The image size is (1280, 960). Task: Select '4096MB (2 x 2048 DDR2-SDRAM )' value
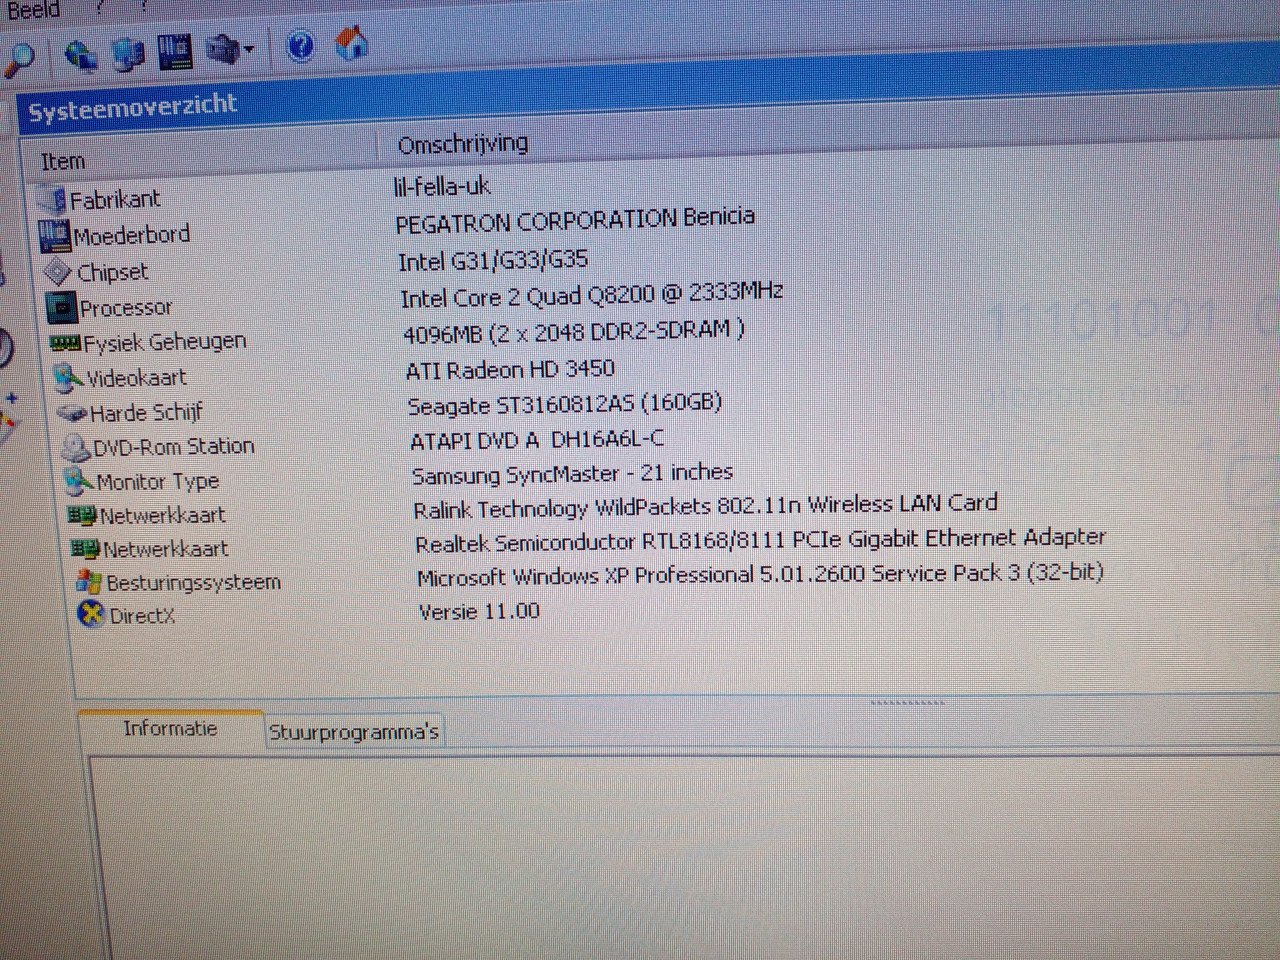(574, 332)
